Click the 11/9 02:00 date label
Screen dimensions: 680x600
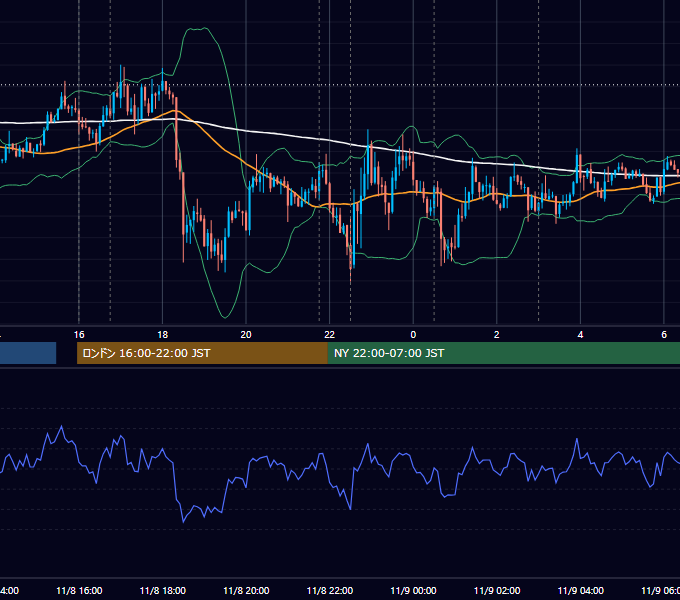coord(497,590)
